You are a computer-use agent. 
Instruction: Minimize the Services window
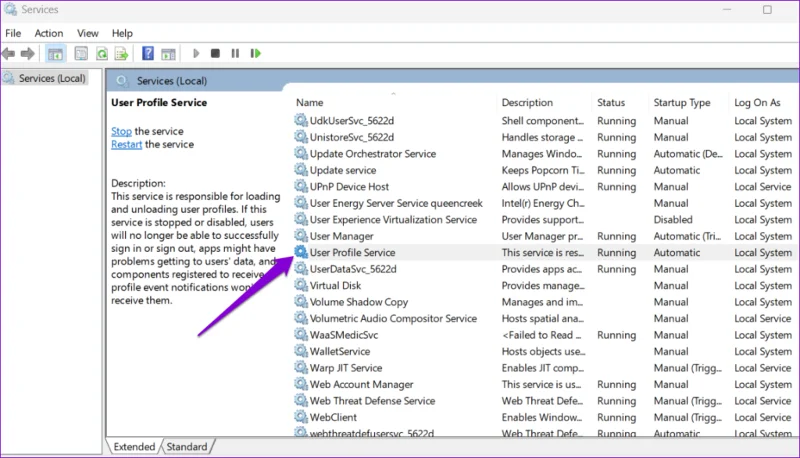click(x=727, y=10)
